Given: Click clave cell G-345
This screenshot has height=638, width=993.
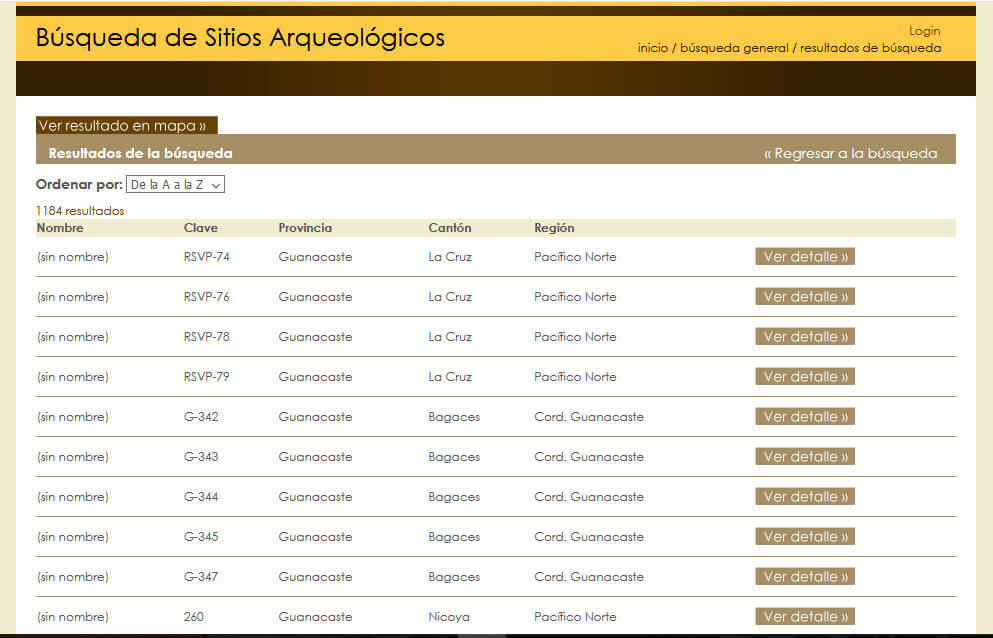Looking at the screenshot, I should 201,536.
